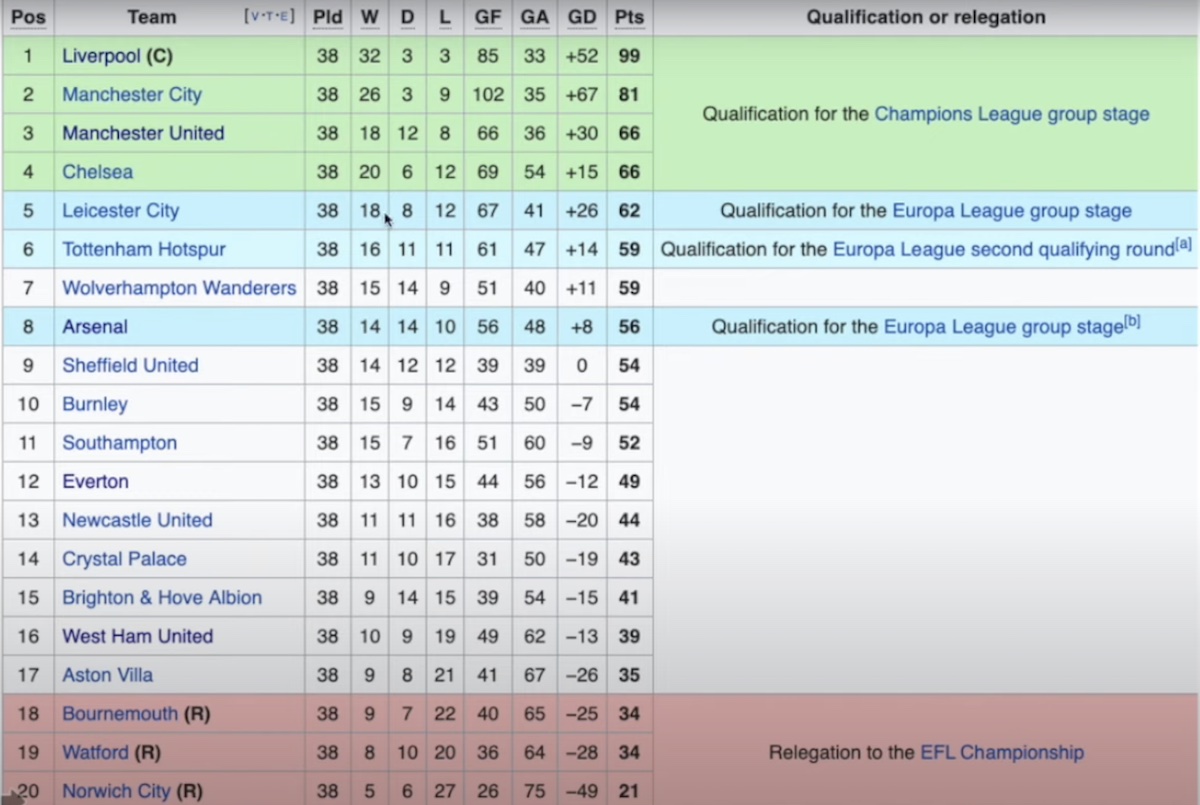Select the Manchester United link
The height and width of the screenshot is (805, 1200).
tap(142, 133)
